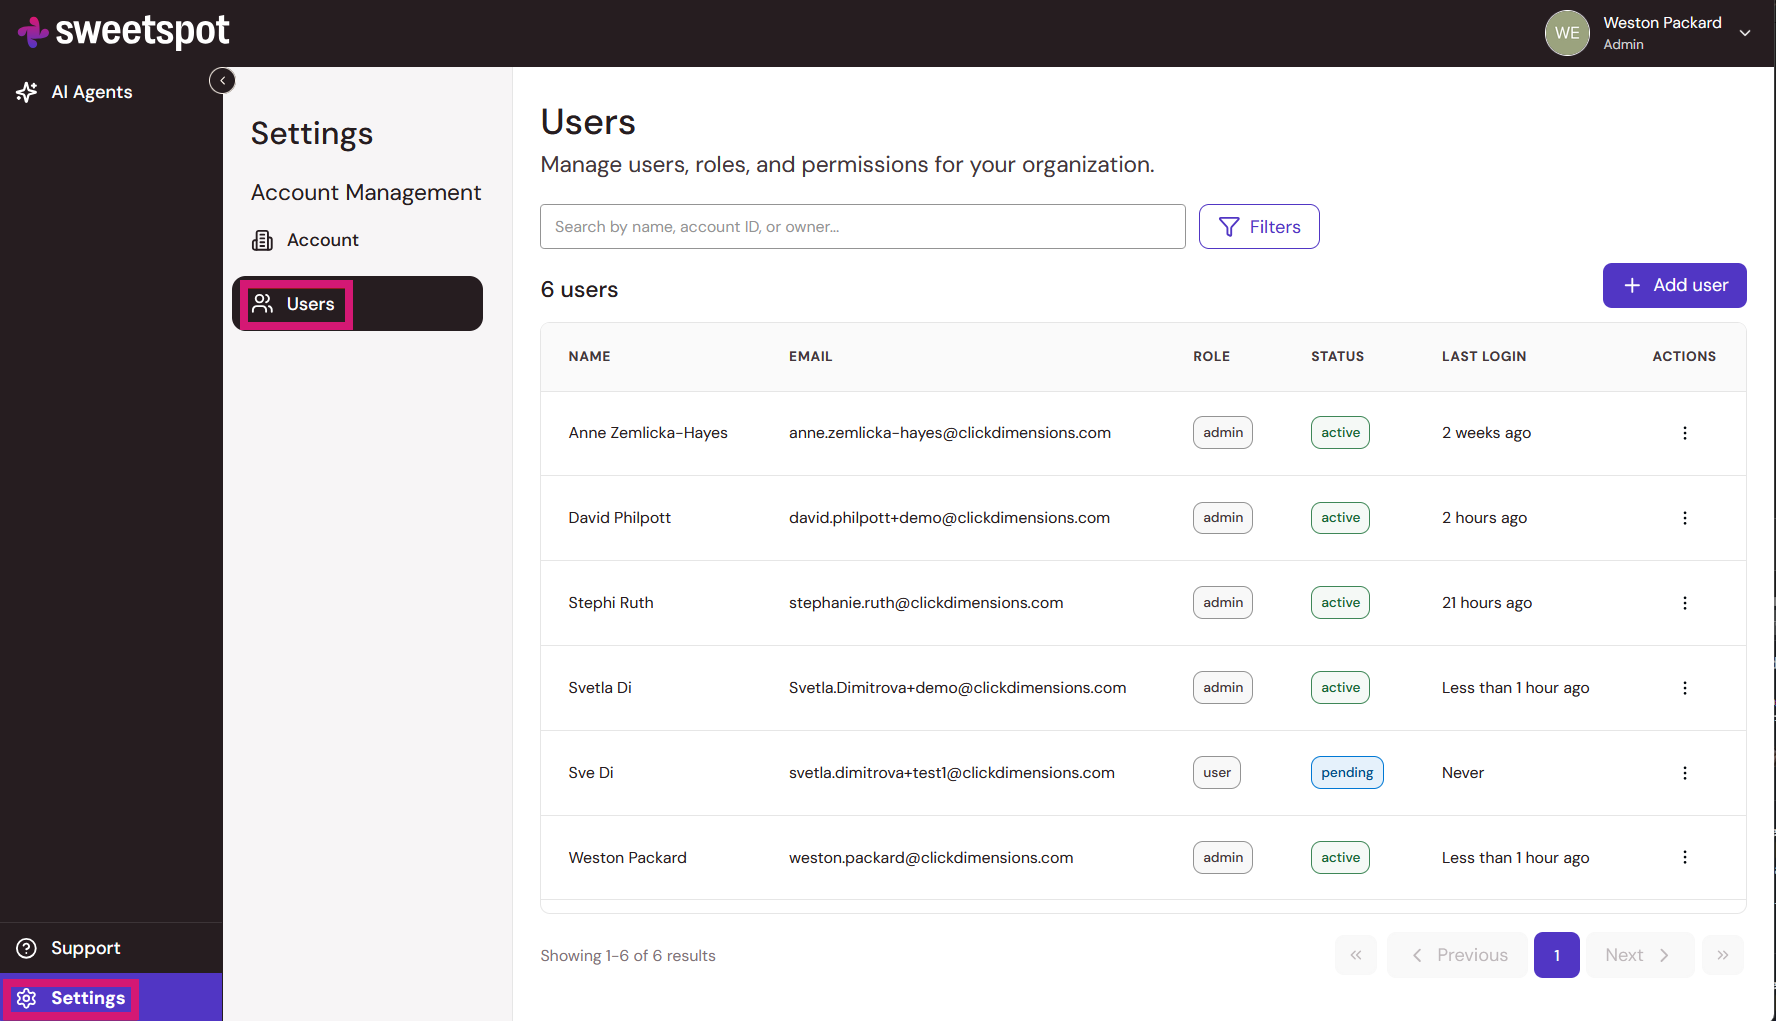This screenshot has height=1021, width=1776.
Task: Open actions menu for Weston Packard row
Action: [x=1684, y=858]
